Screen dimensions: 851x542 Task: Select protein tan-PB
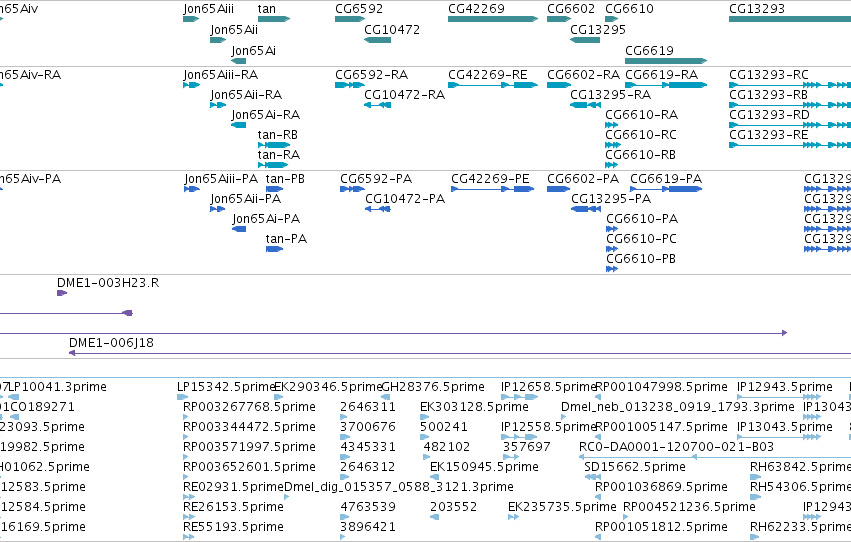pos(285,178)
